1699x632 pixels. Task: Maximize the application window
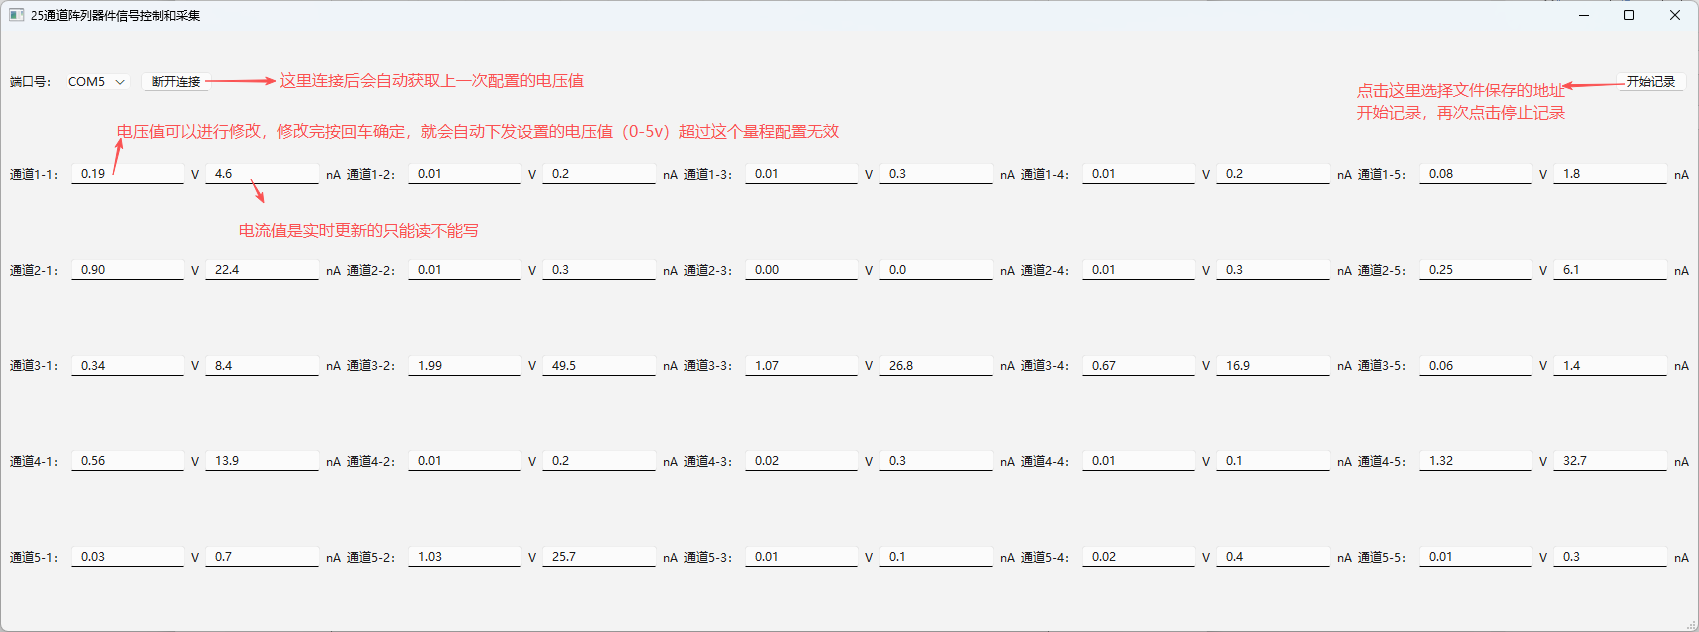(1629, 15)
